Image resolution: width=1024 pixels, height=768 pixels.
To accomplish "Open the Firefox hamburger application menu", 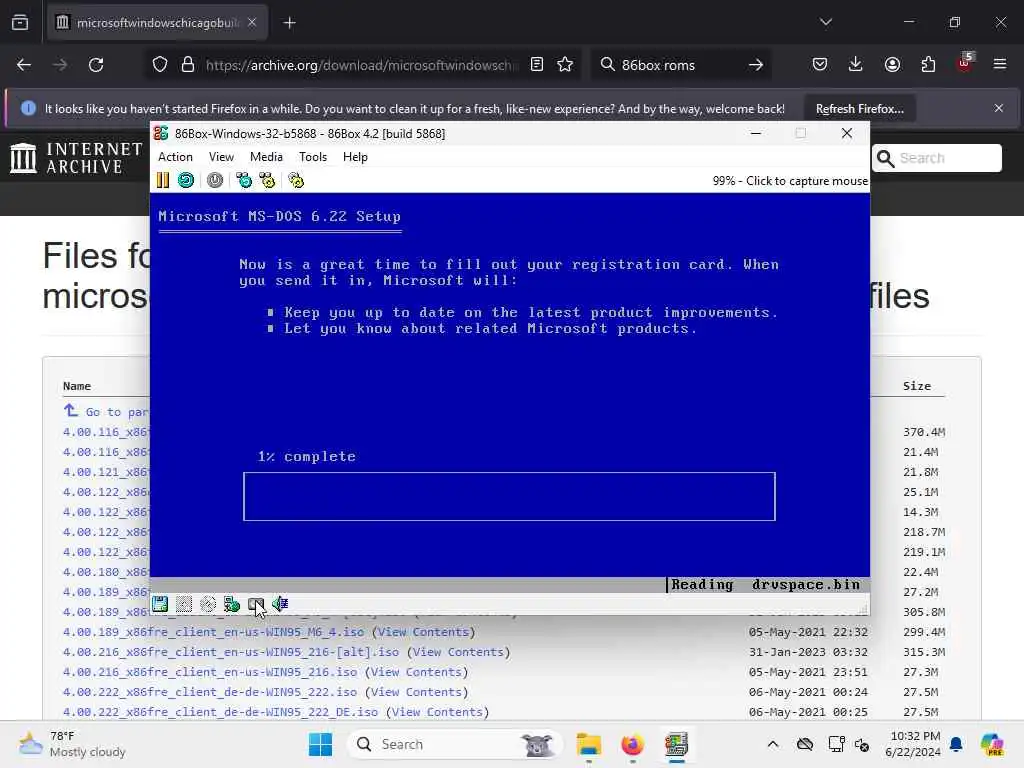I will (x=1000, y=65).
